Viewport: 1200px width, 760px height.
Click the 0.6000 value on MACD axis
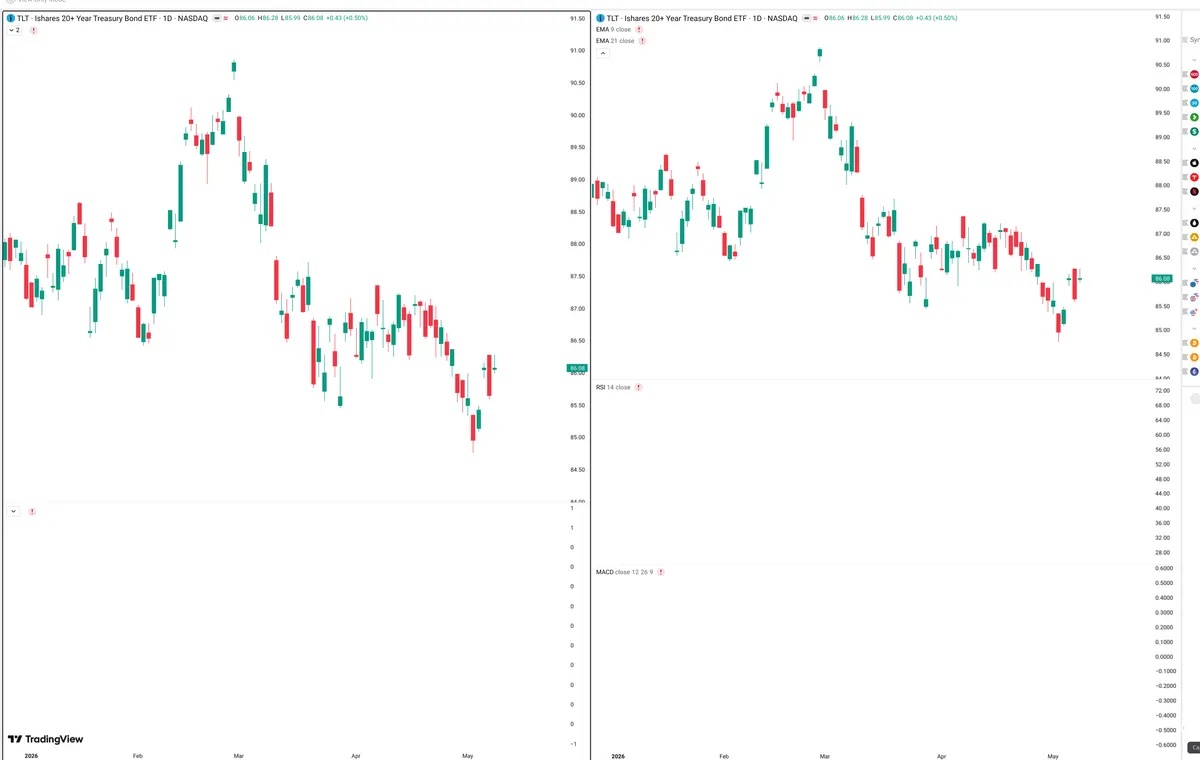tap(1164, 568)
